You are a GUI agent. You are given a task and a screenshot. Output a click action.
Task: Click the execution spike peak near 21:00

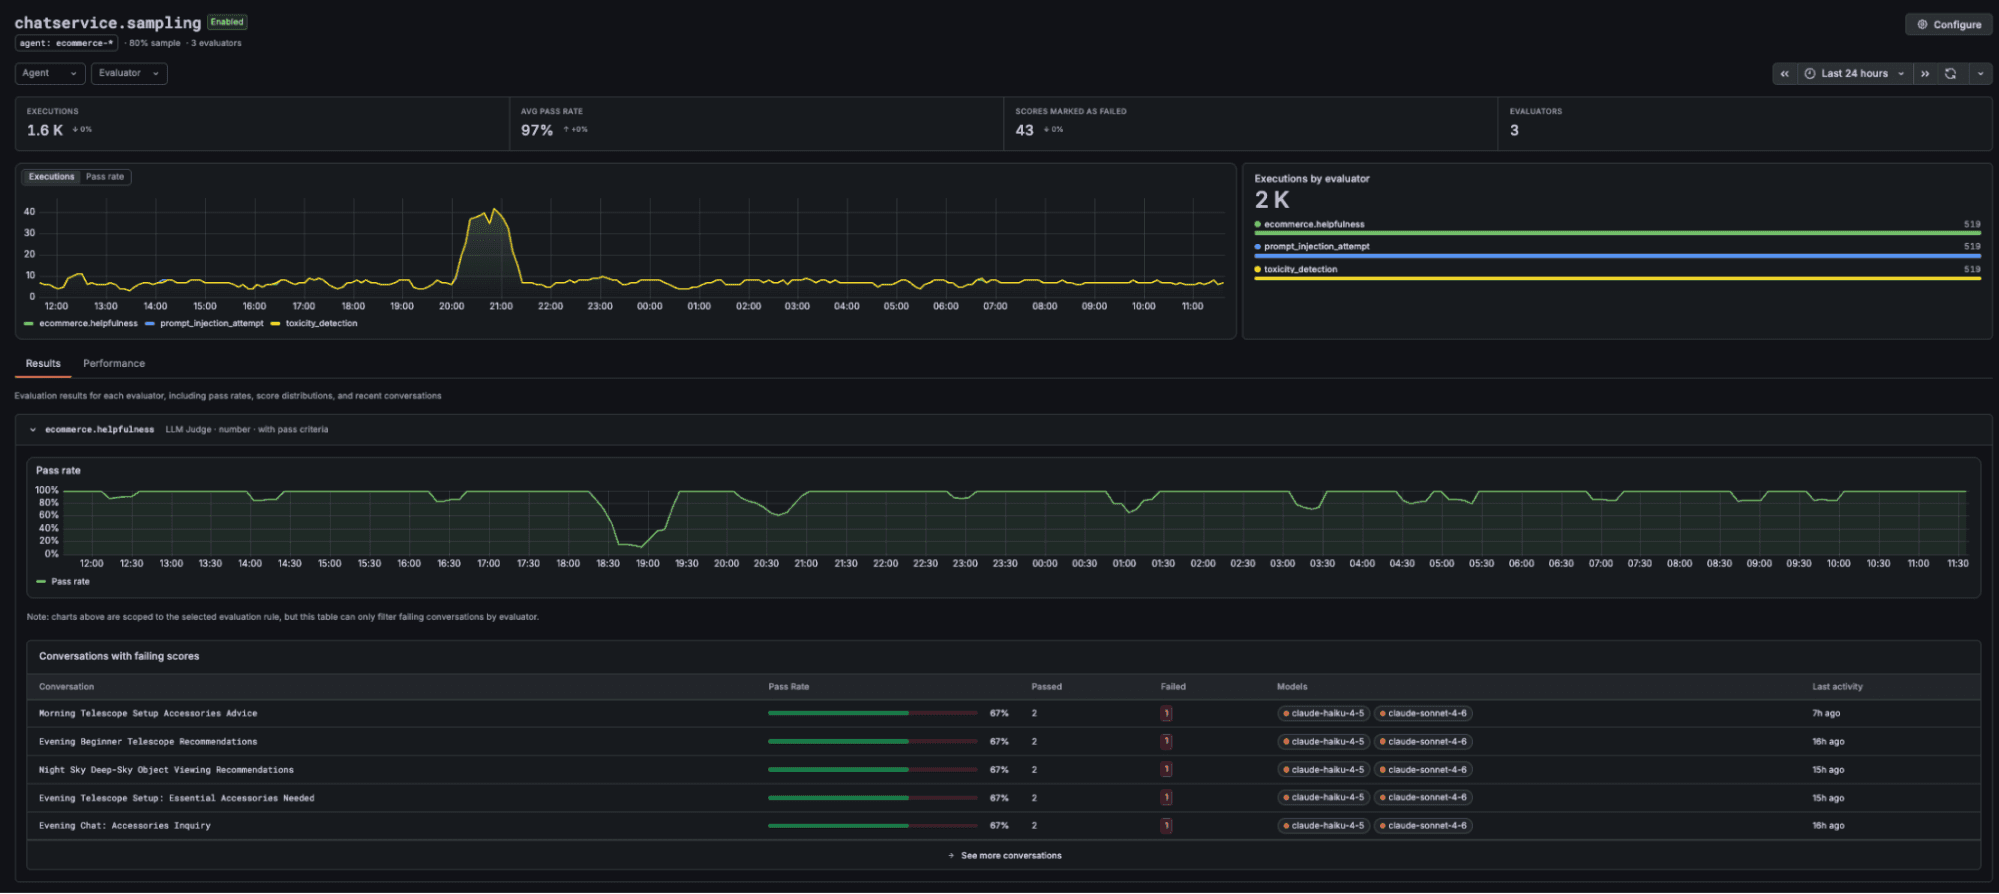click(493, 210)
